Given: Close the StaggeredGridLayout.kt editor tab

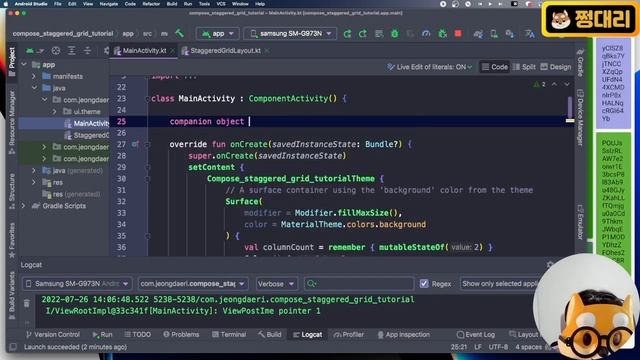Looking at the screenshot, I should [x=267, y=51].
